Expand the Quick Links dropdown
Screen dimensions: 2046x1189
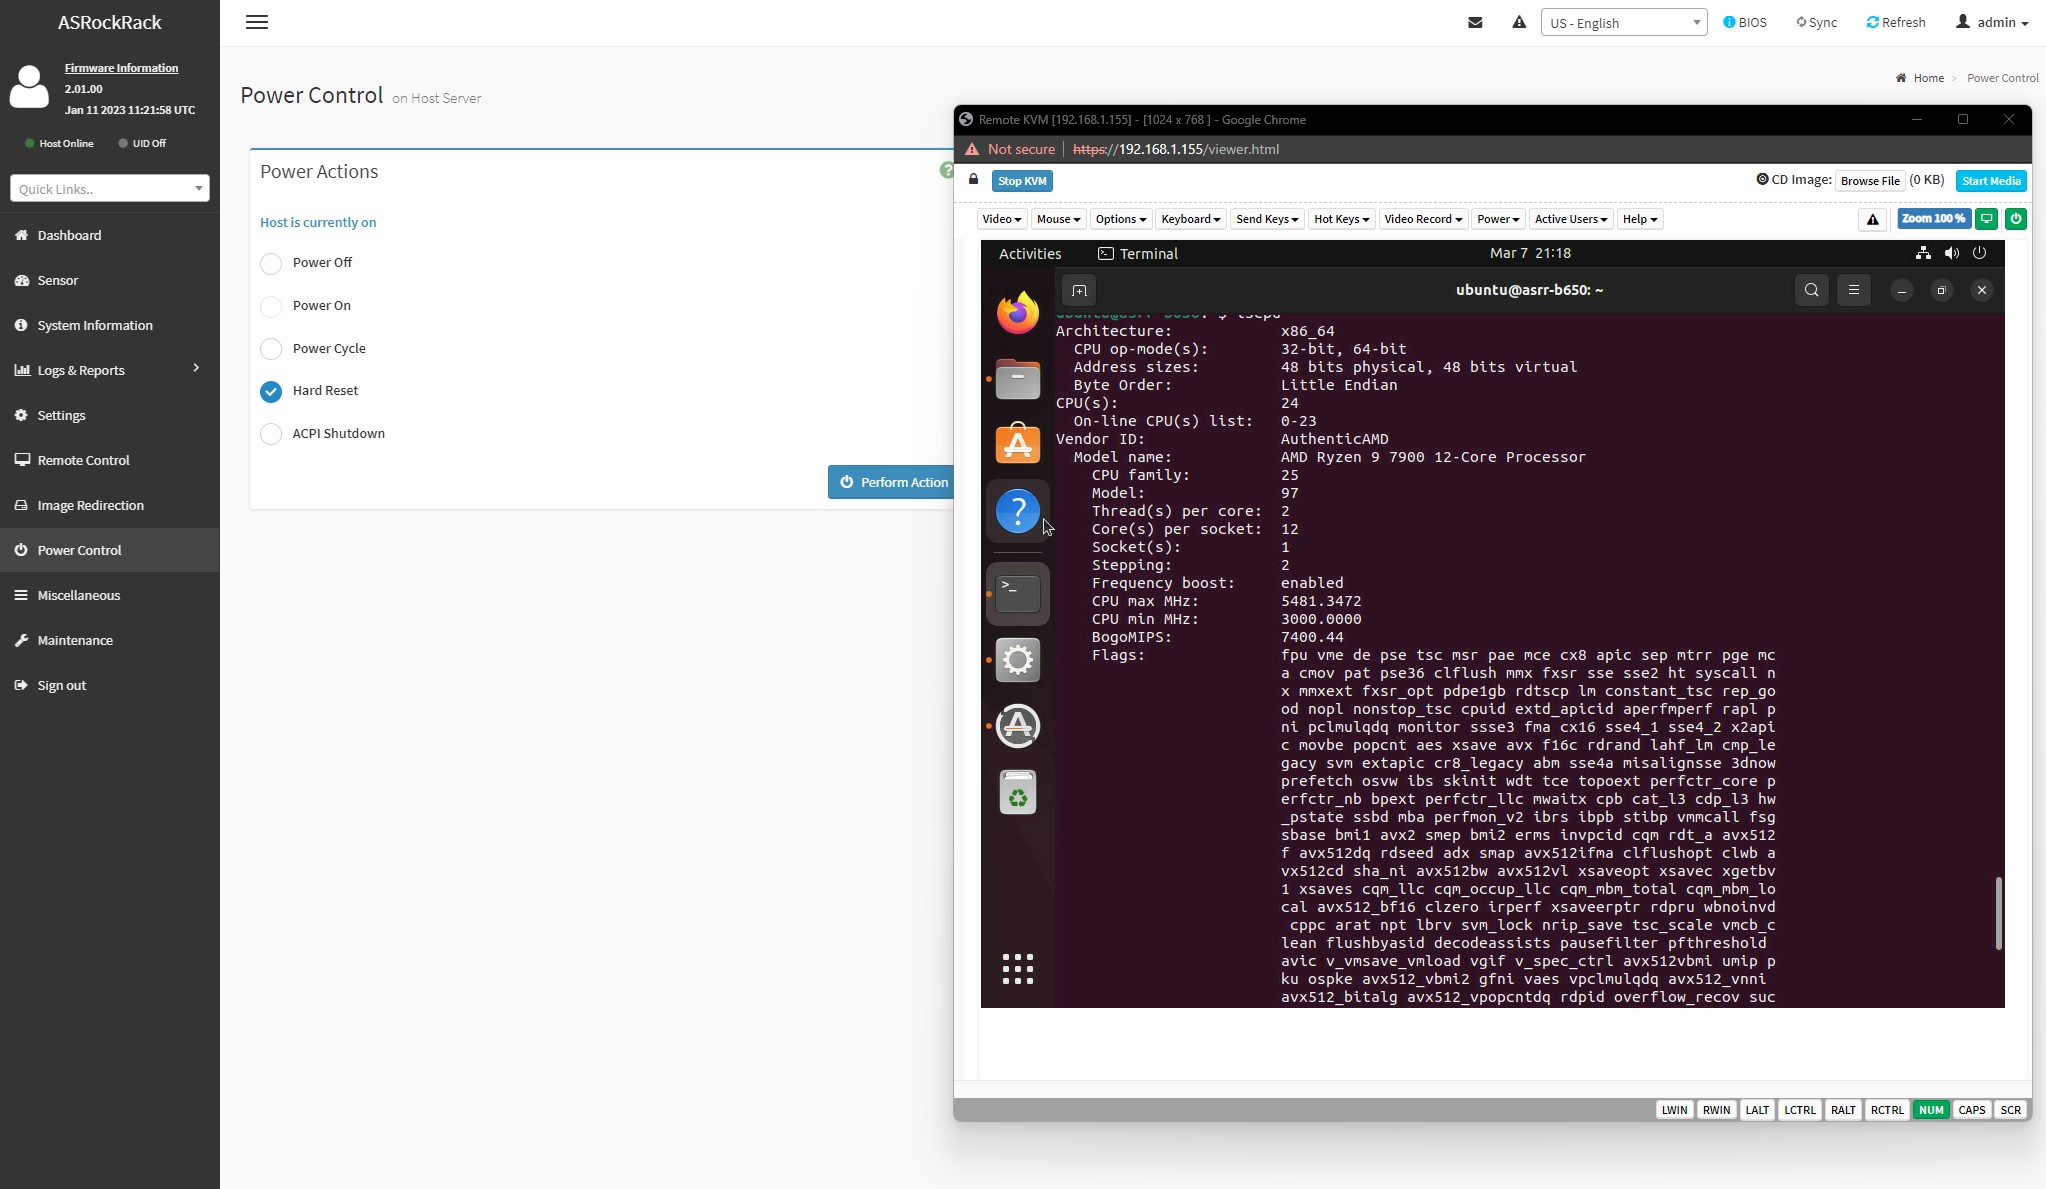pyautogui.click(x=110, y=188)
